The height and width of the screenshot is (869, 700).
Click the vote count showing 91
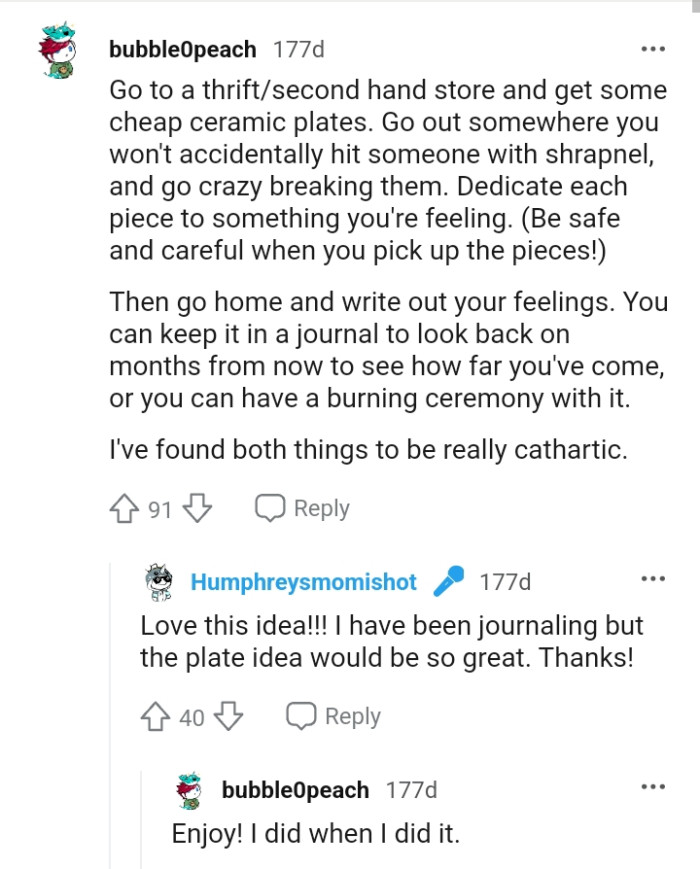[x=160, y=508]
